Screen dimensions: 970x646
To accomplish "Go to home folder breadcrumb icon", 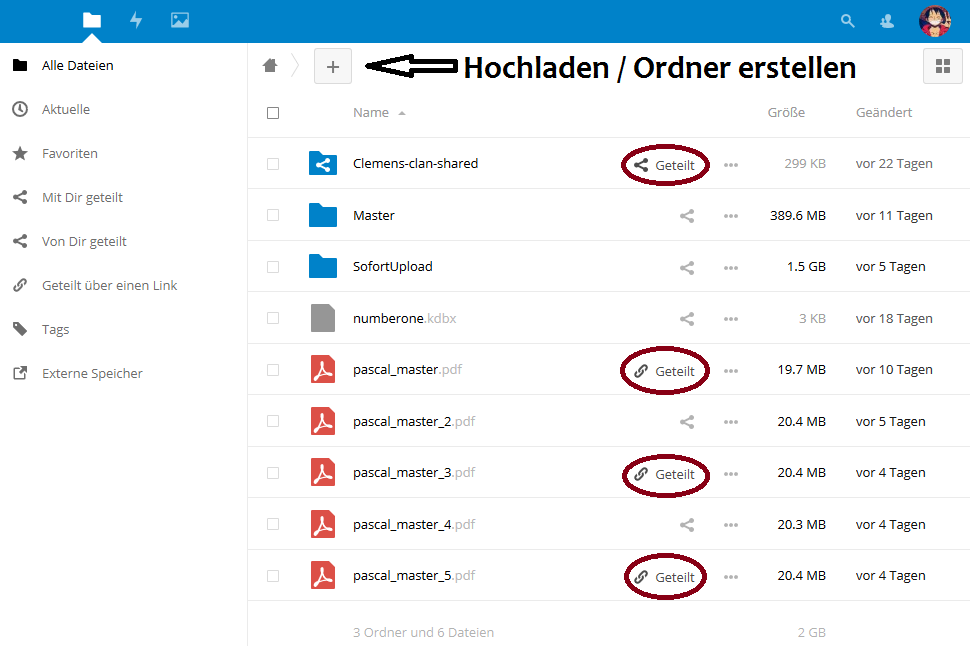I will [270, 66].
